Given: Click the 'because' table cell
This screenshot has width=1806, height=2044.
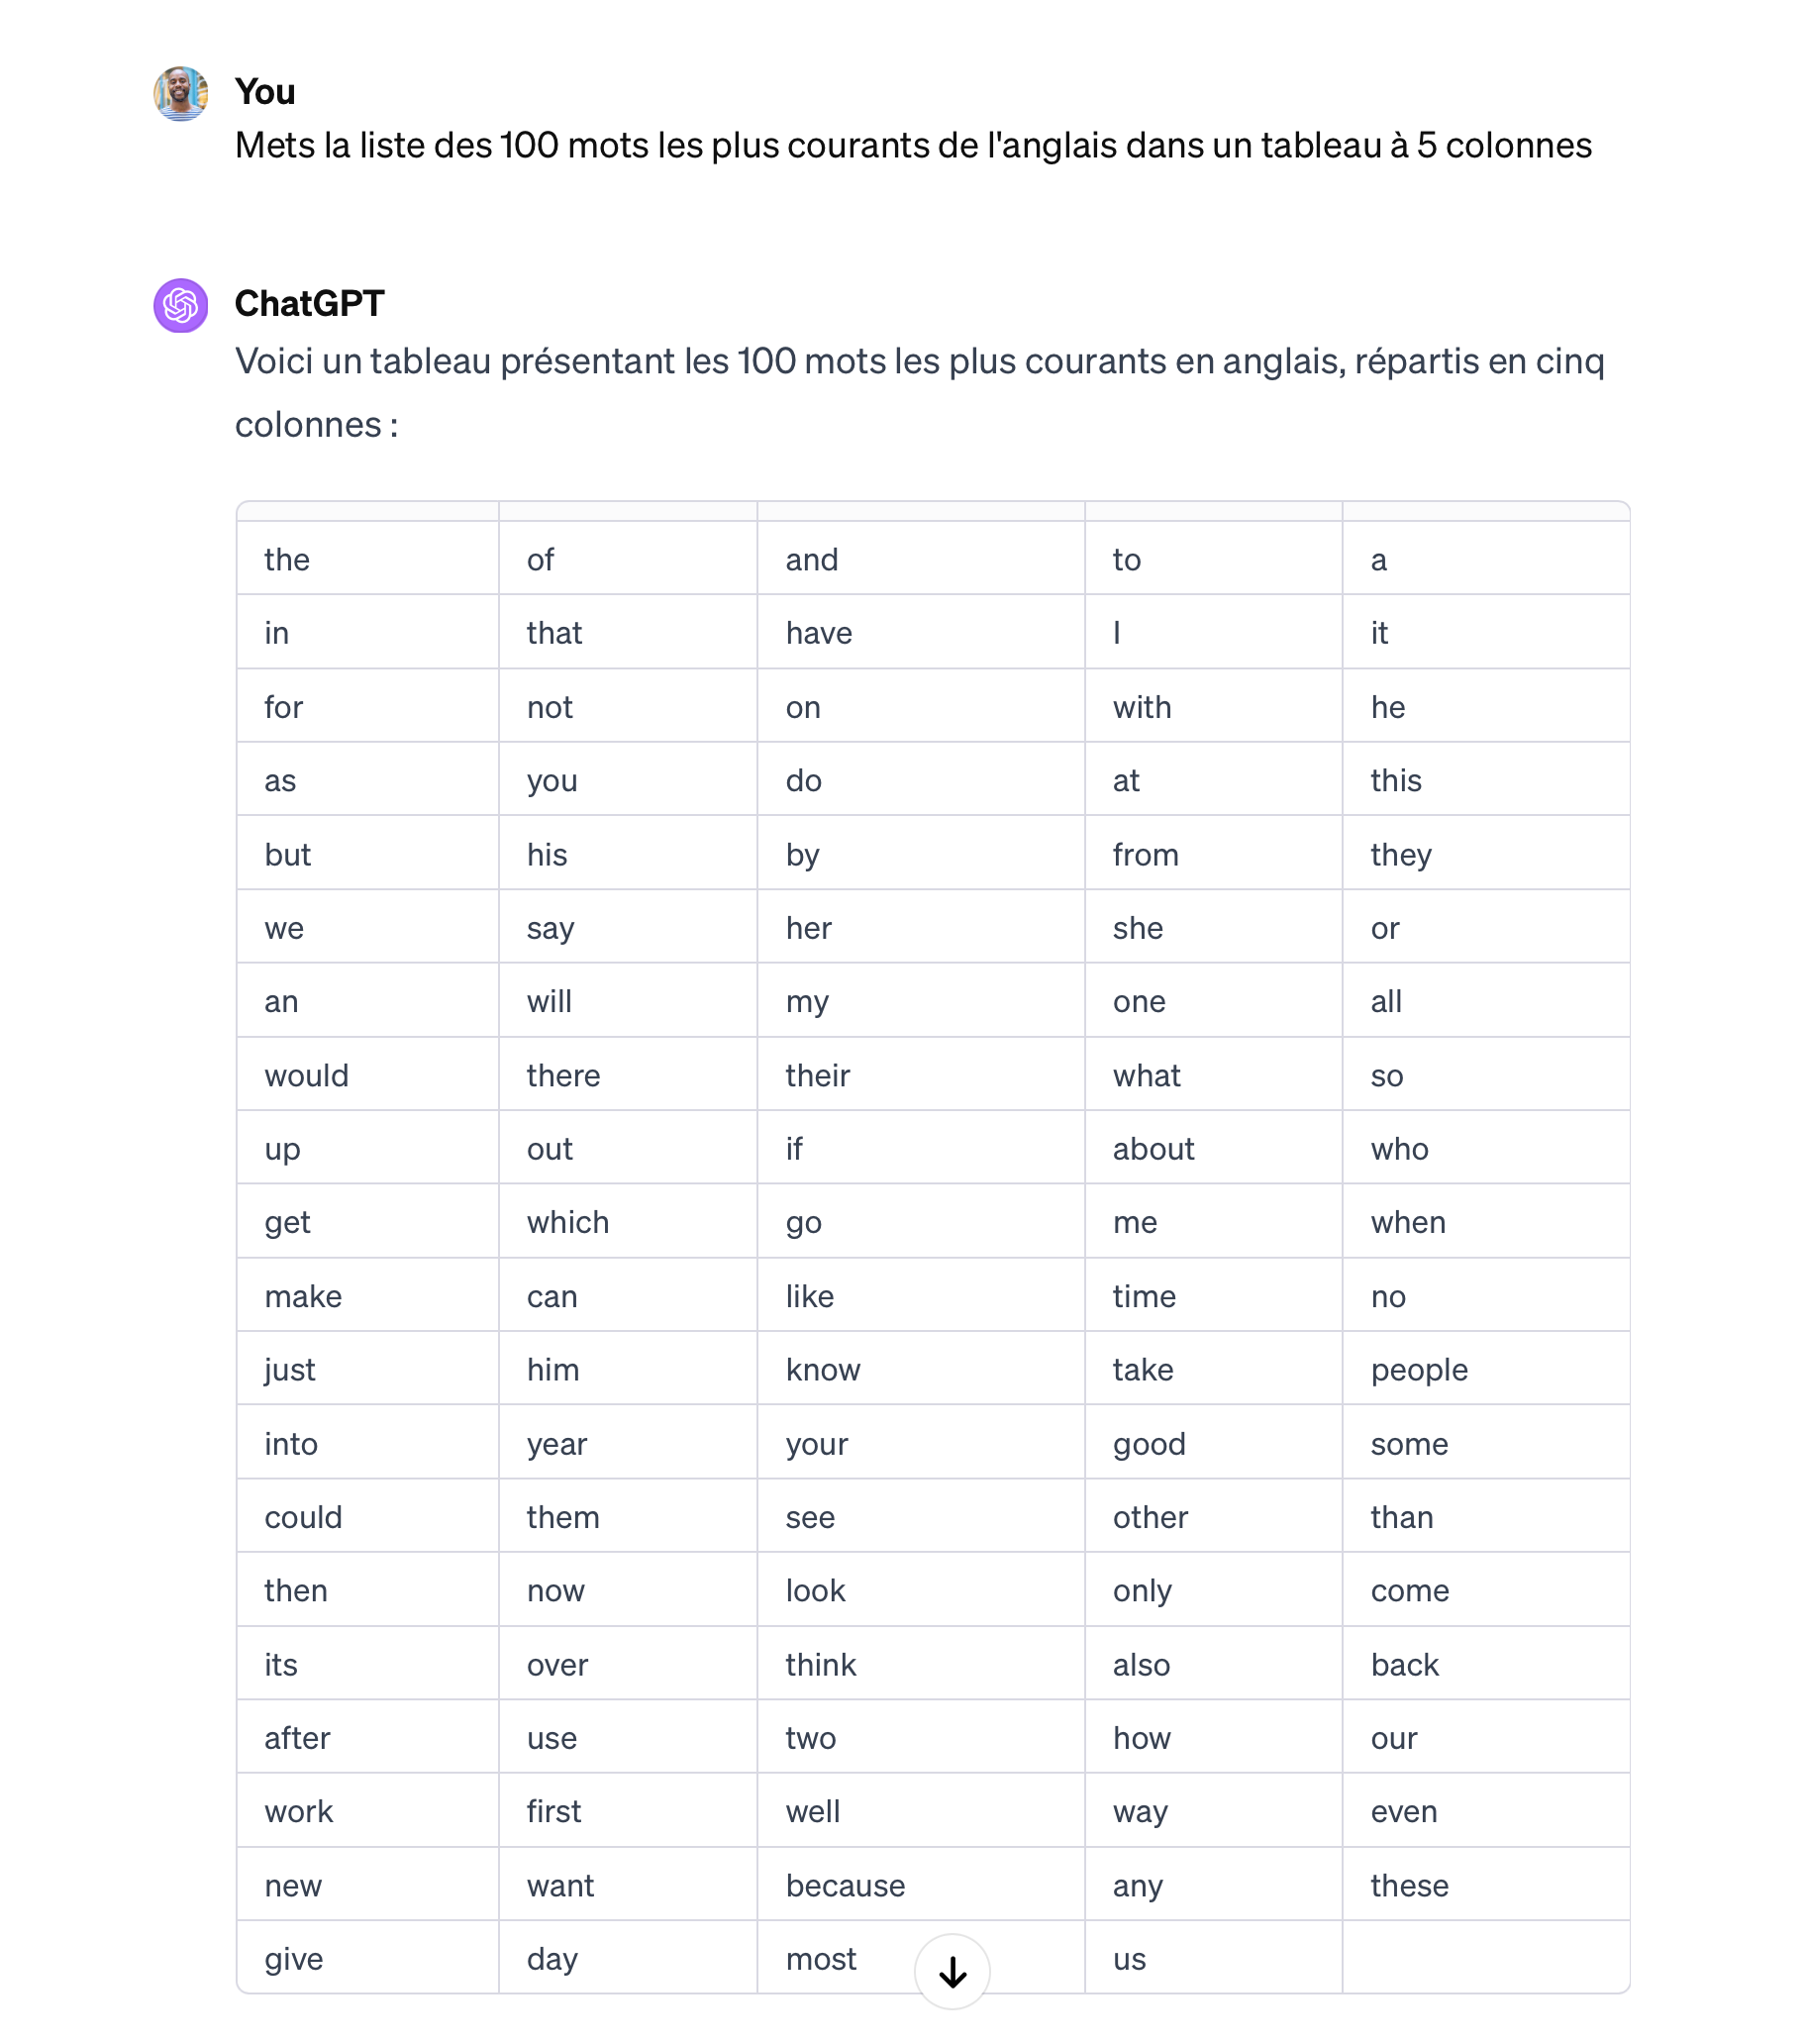Looking at the screenshot, I should click(x=920, y=1884).
